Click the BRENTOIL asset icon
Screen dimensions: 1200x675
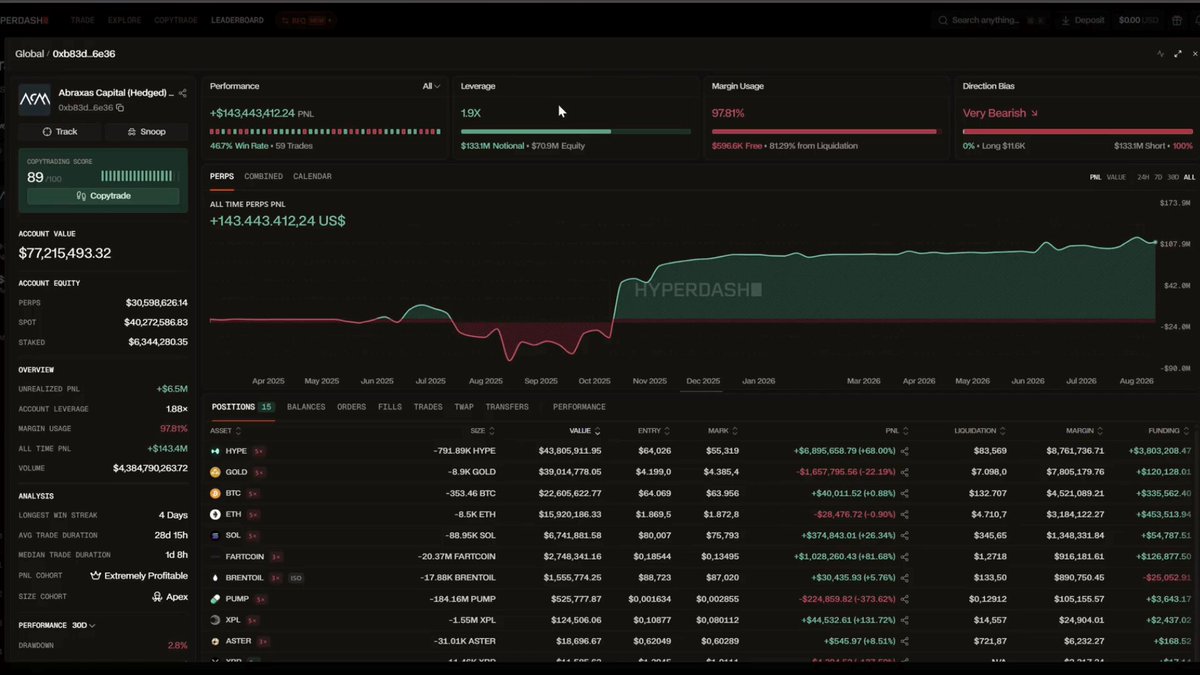point(215,578)
